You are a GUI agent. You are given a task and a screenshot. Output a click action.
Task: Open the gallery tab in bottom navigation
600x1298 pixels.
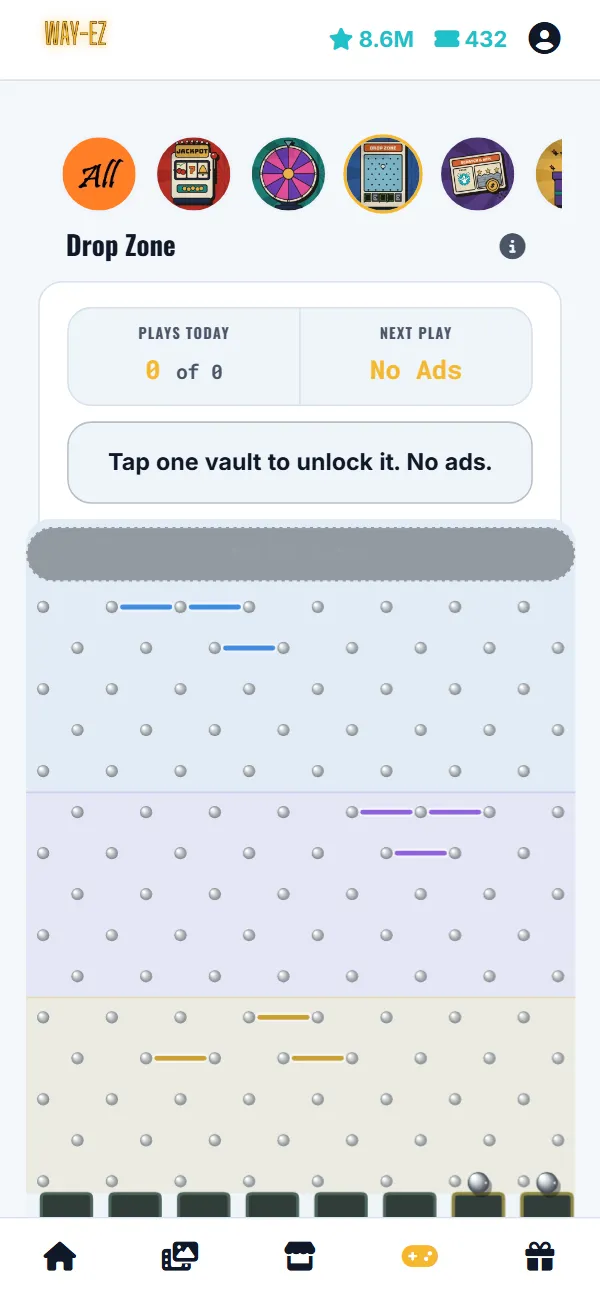click(180, 1256)
